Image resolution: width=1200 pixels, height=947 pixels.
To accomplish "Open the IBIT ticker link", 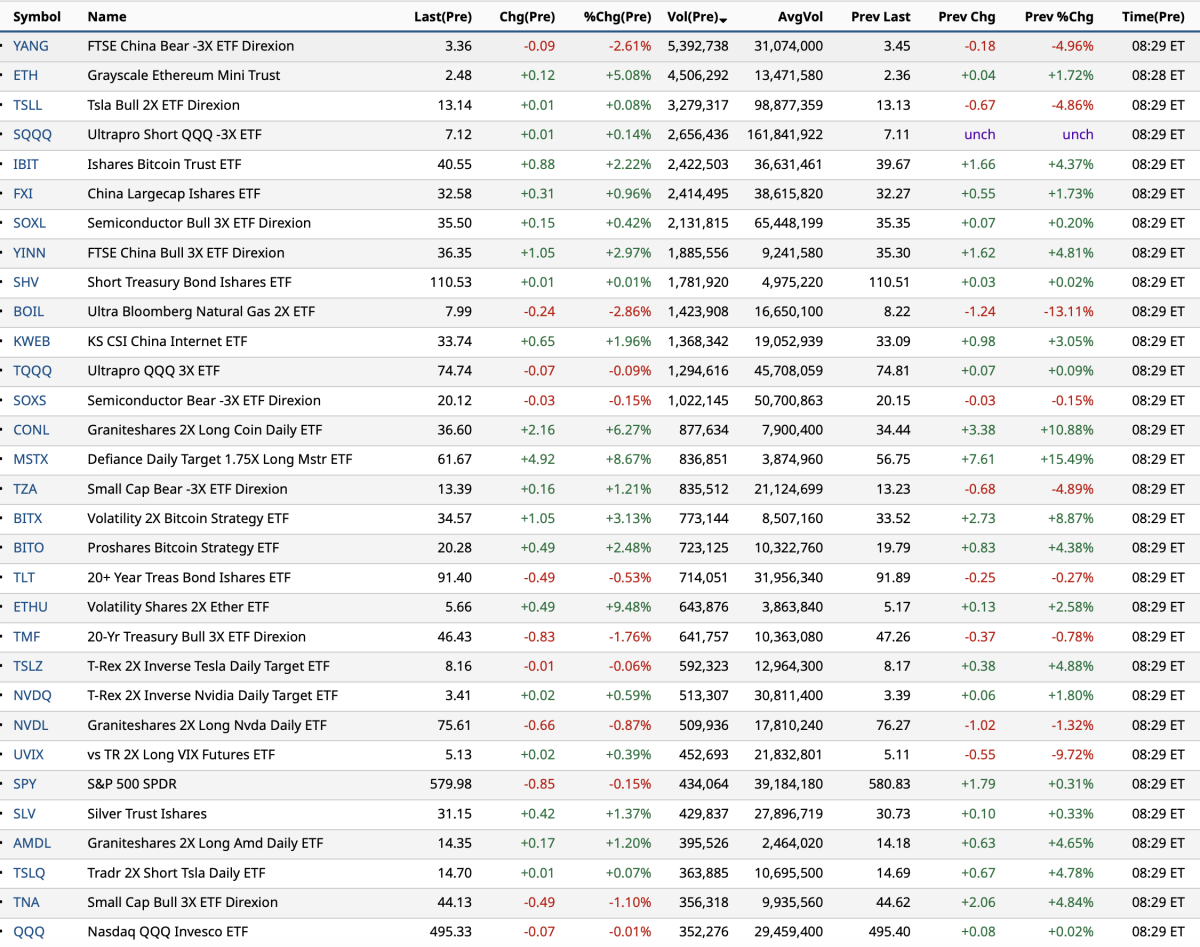I will pos(26,164).
